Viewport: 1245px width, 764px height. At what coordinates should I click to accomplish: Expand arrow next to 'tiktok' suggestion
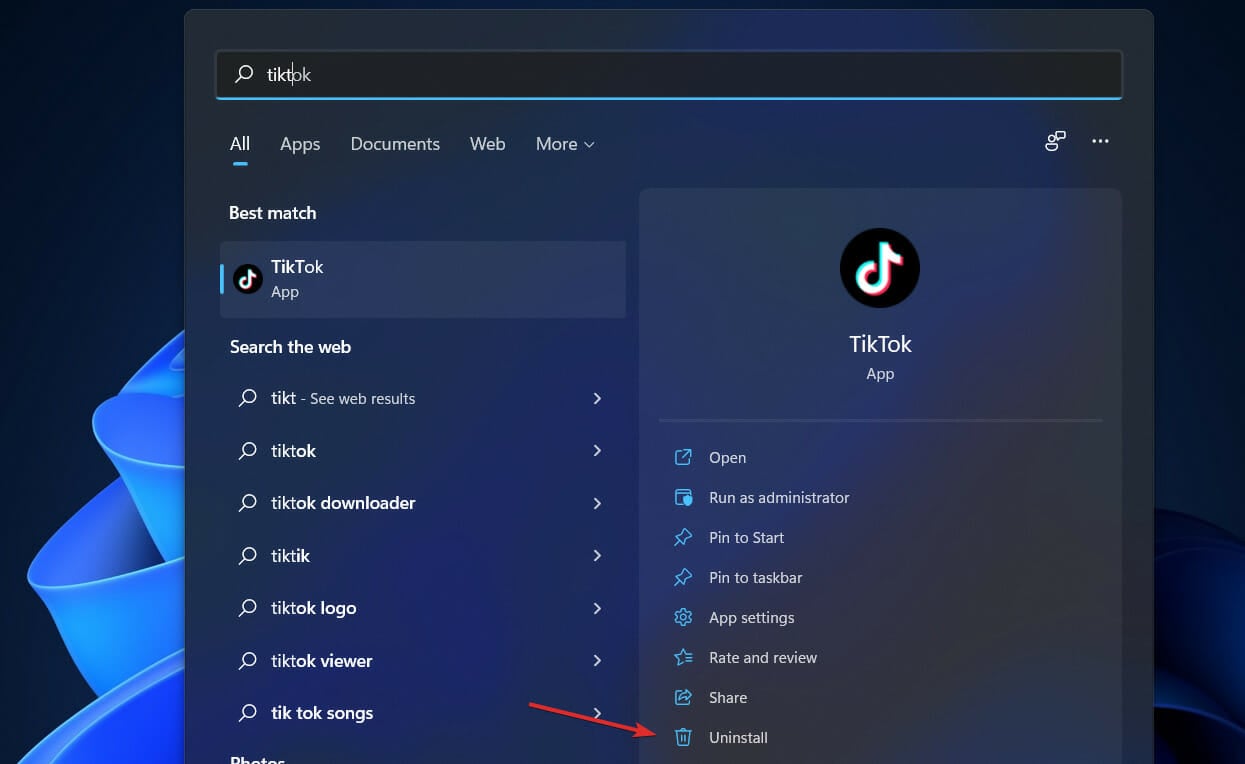[x=597, y=451]
